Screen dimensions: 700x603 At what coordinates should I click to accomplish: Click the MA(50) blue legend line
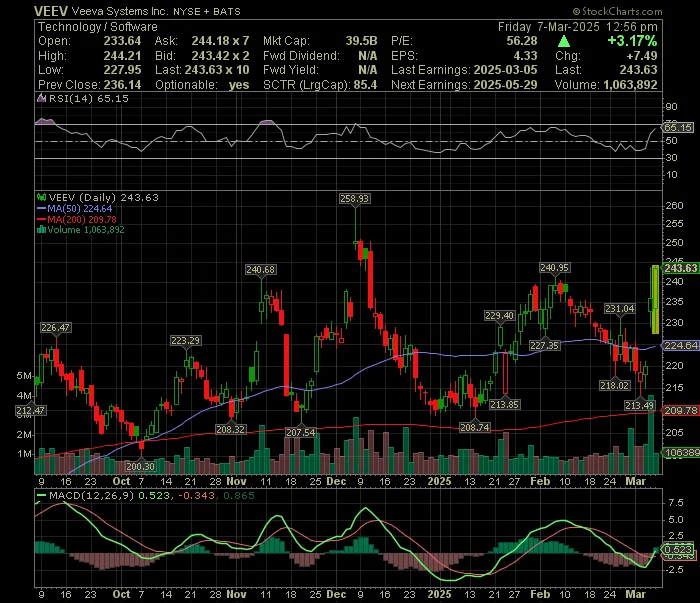pos(42,208)
